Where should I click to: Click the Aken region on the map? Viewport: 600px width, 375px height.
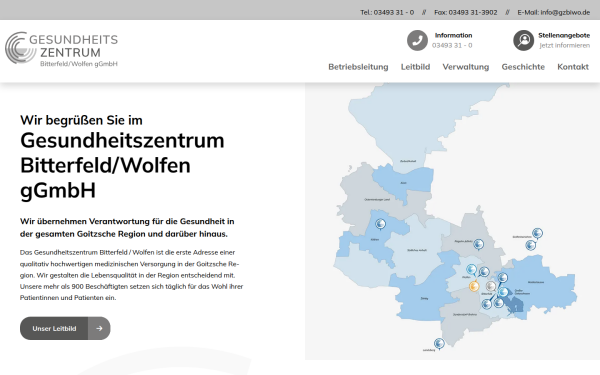click(403, 183)
